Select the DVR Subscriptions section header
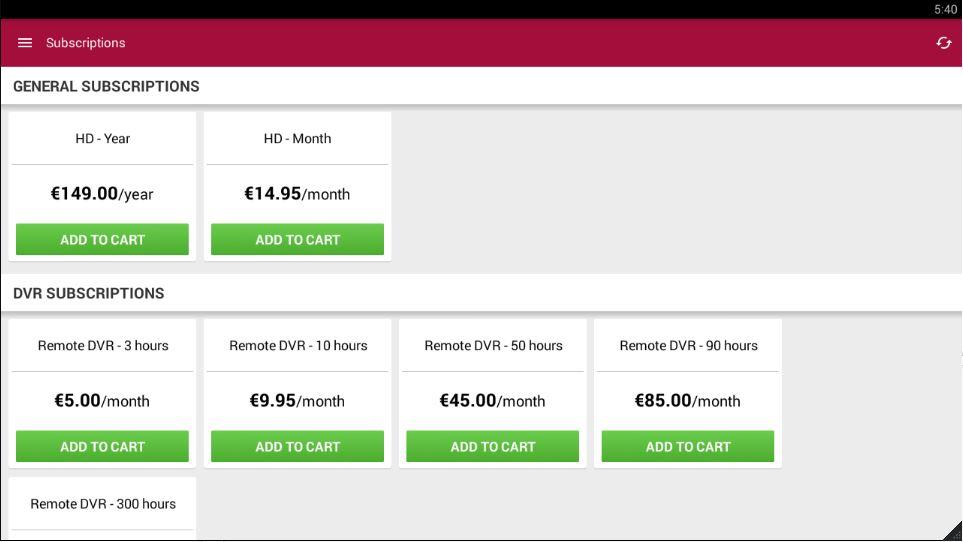The image size is (963, 542). [x=89, y=293]
